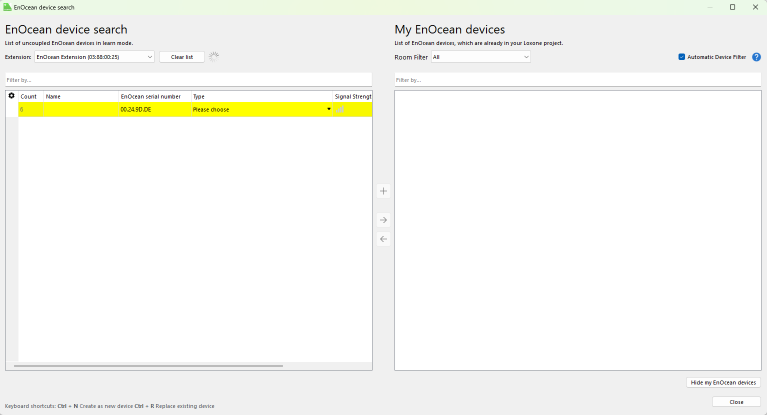Viewport: 767px width, 415px height.
Task: Open the 'Please choose' Type dropdown
Action: (x=261, y=109)
